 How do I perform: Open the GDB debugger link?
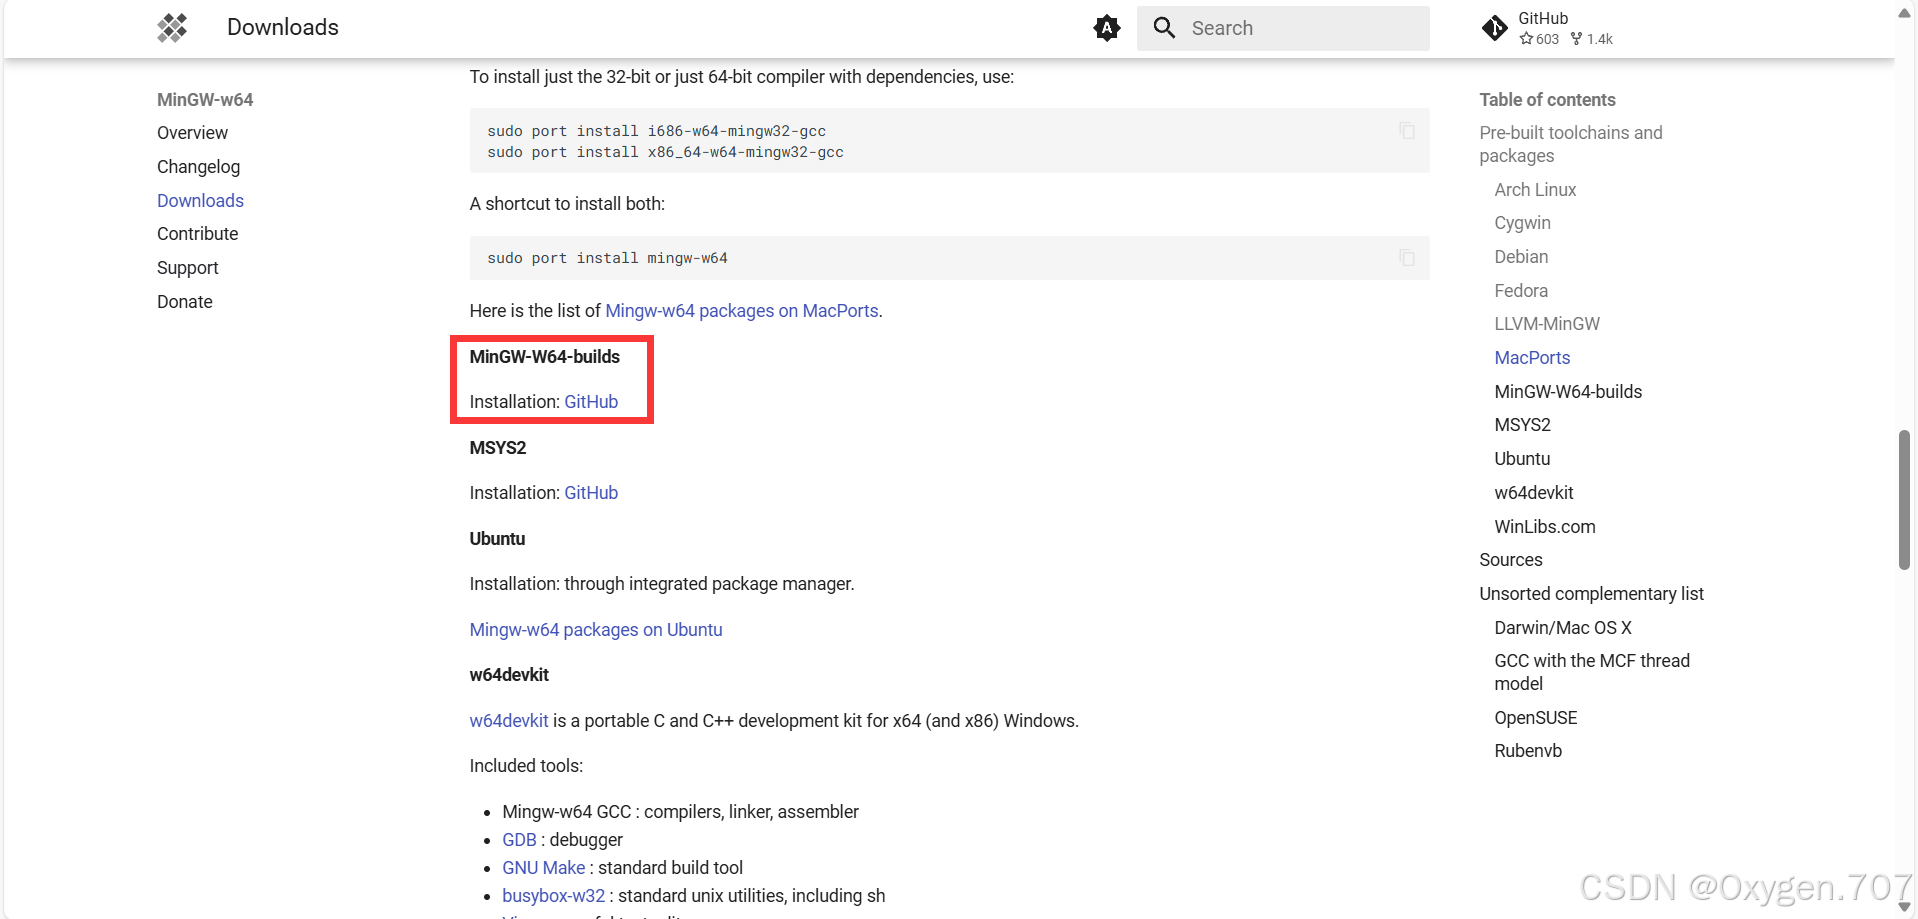click(519, 840)
